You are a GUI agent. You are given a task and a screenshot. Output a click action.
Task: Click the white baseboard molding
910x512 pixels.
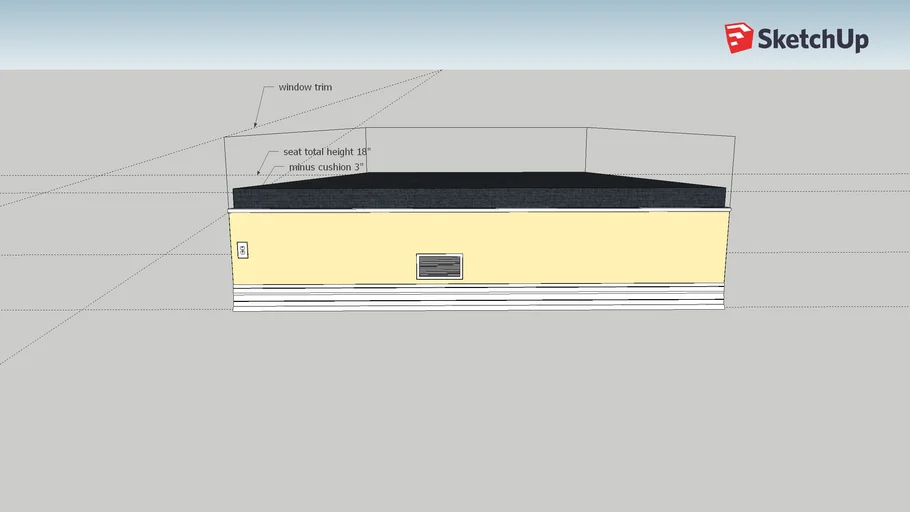(478, 297)
